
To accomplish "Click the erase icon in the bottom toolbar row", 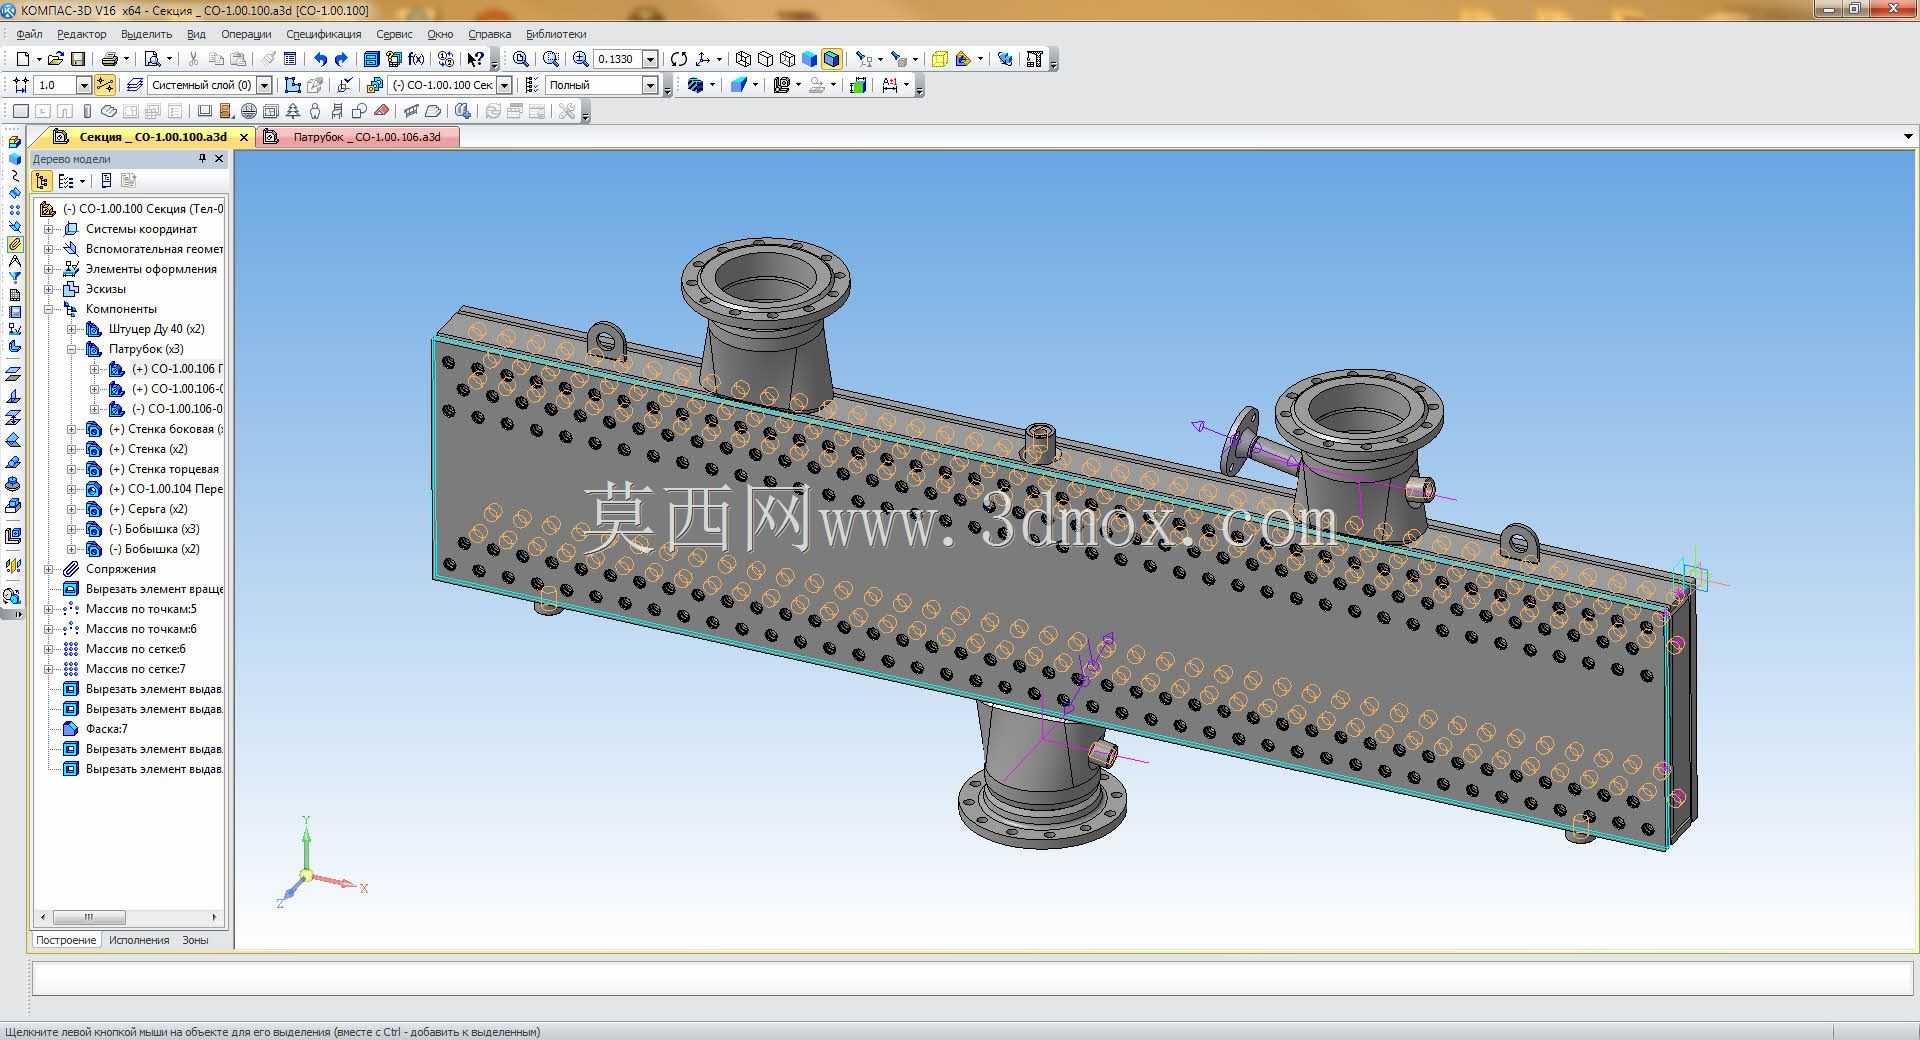I will click(381, 111).
